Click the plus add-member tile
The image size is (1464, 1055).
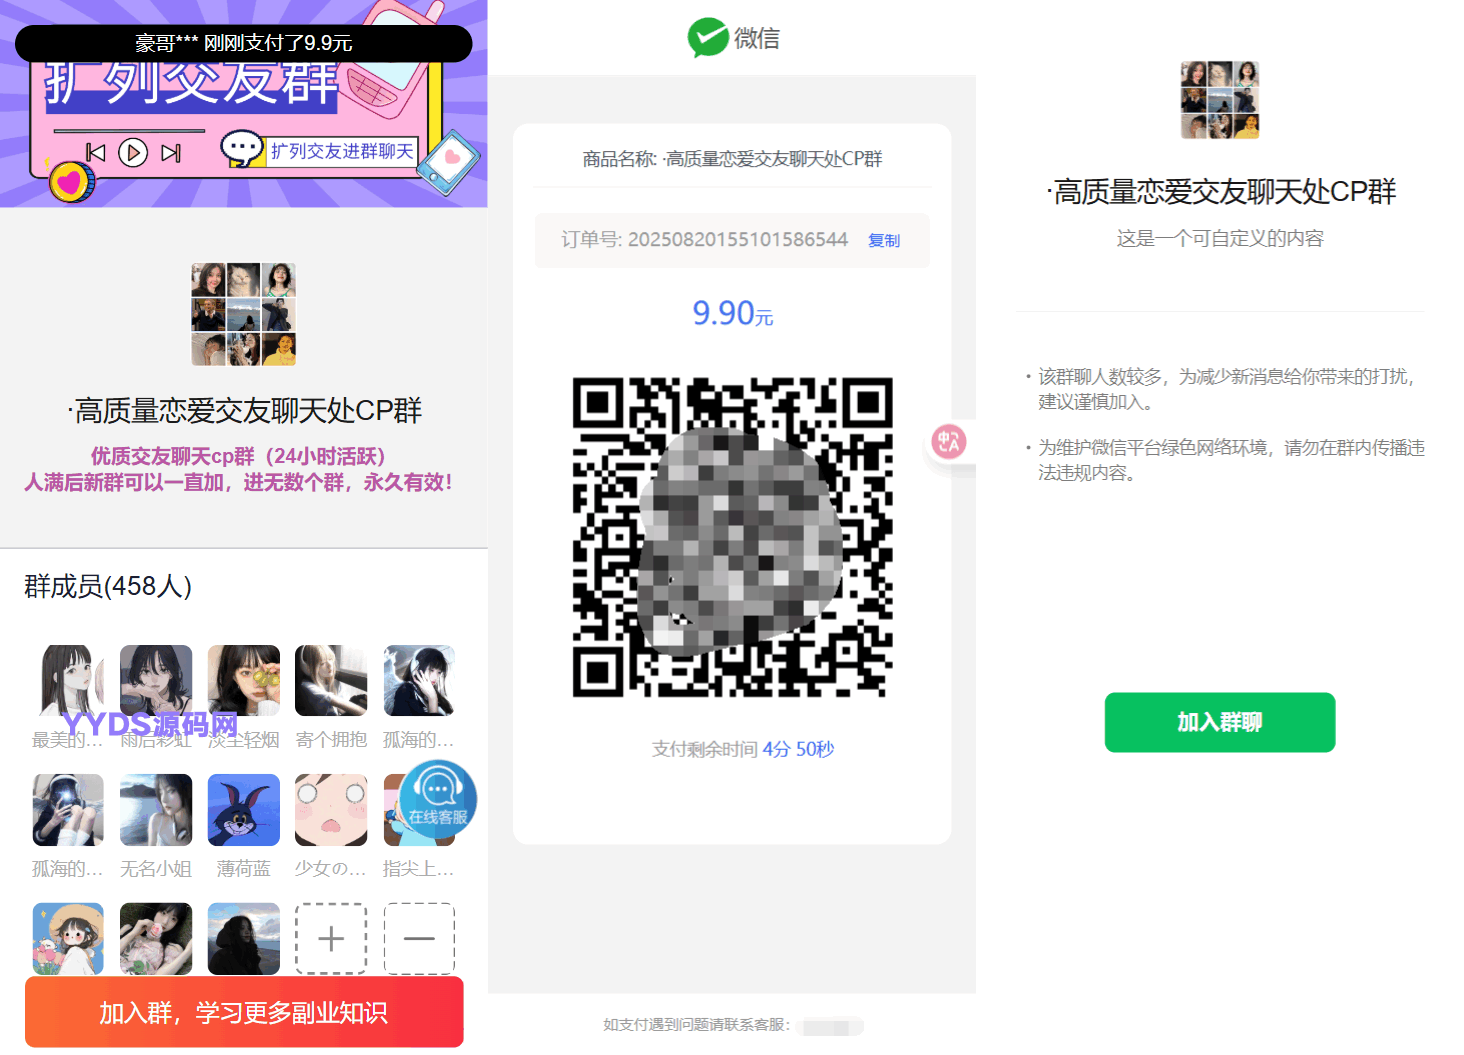tap(331, 938)
